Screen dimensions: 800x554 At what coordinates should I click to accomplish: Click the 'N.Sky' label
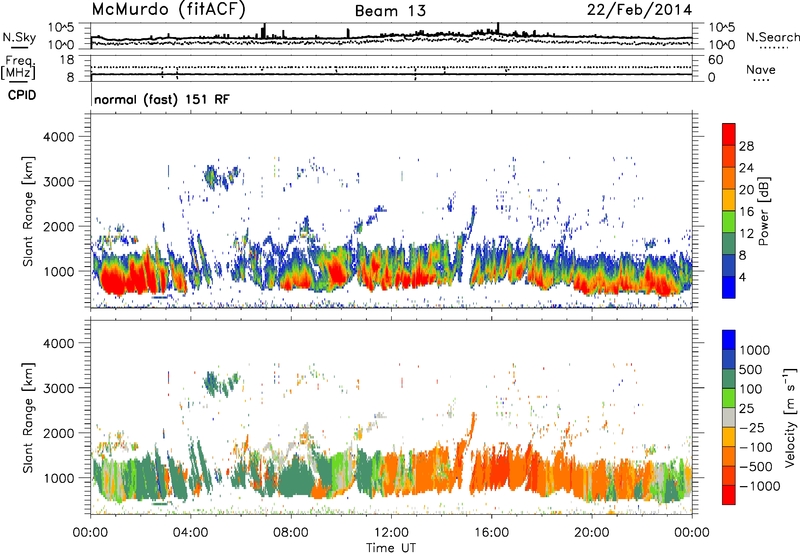[19, 37]
